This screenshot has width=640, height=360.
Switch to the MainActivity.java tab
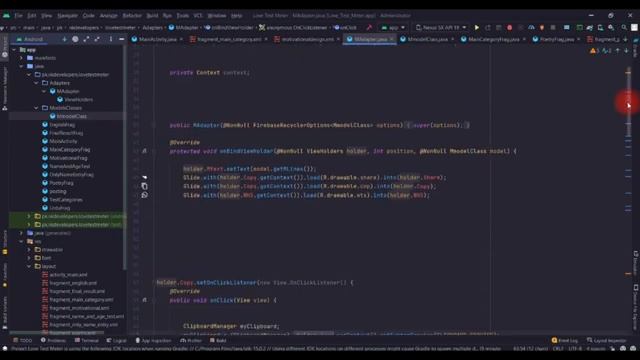click(158, 40)
